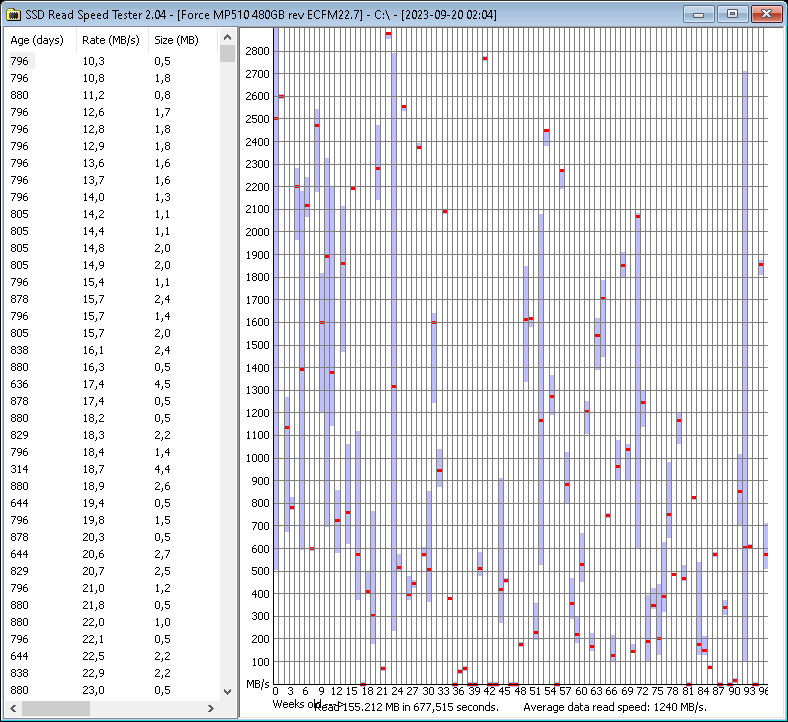788x722 pixels.
Task: Select row with rate 10,3
Action: (x=113, y=61)
